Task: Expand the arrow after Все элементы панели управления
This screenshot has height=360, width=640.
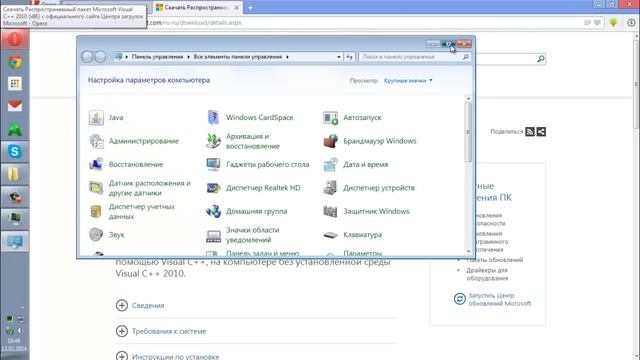Action: (x=287, y=57)
